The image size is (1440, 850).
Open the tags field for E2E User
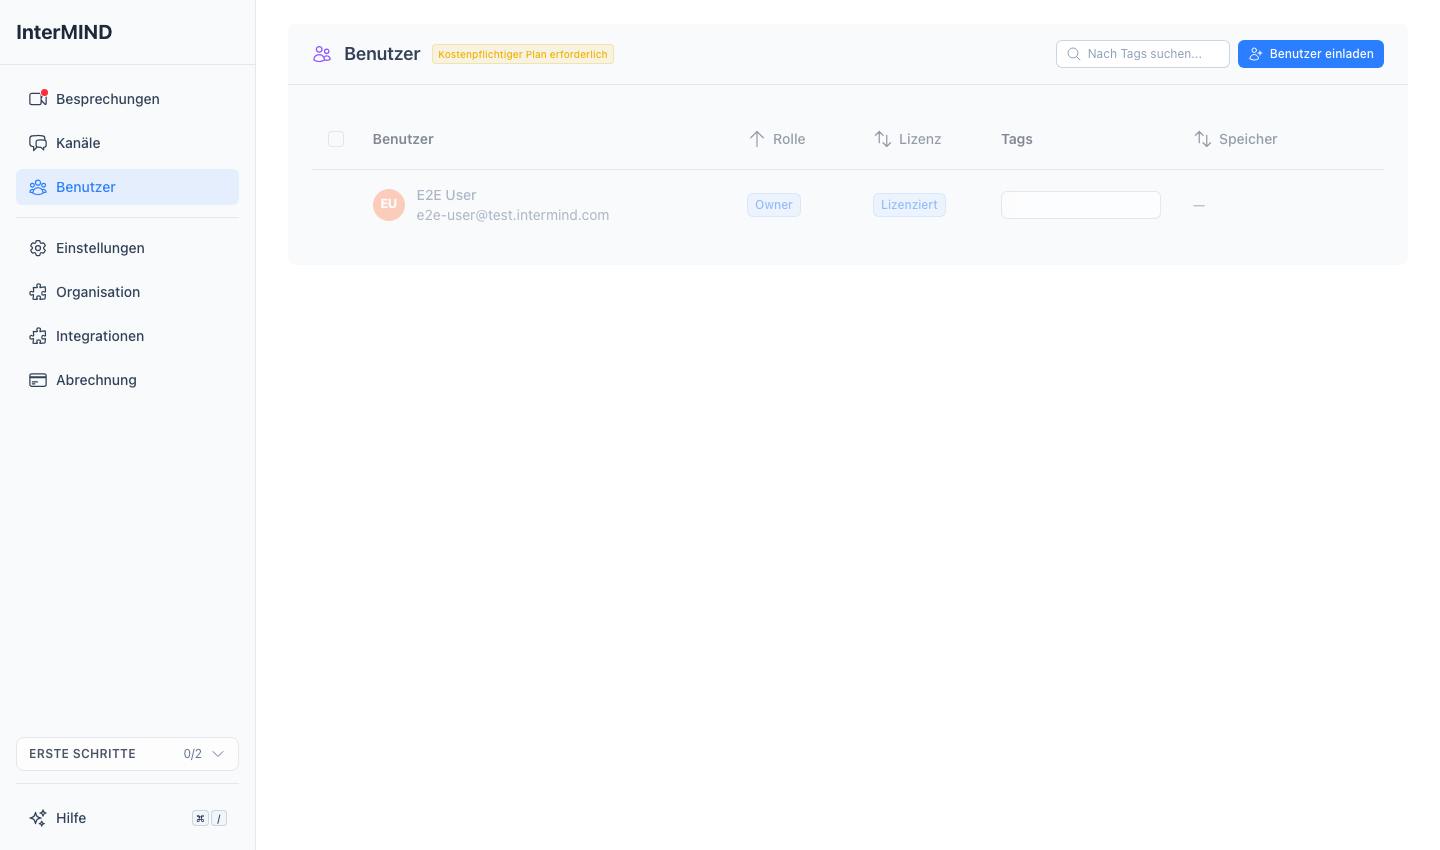pos(1081,205)
